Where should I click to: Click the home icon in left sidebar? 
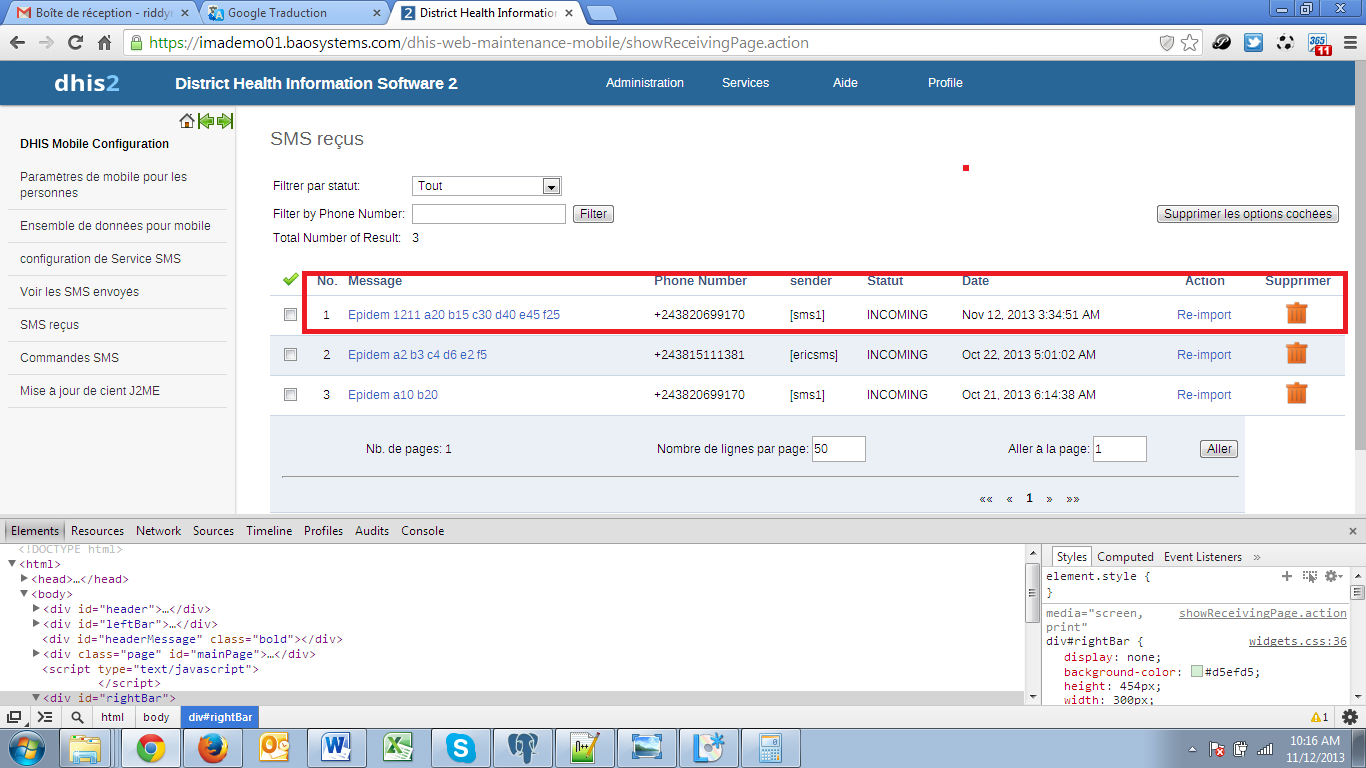click(x=186, y=121)
